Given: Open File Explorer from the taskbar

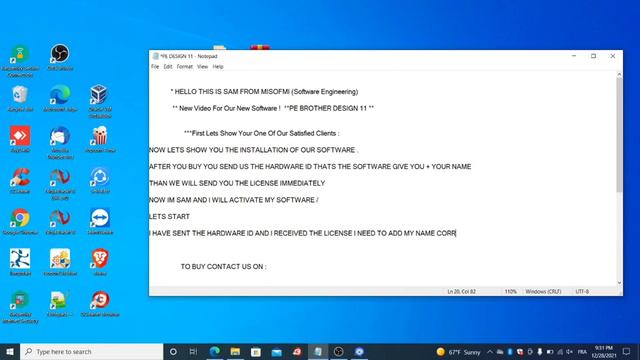Looking at the screenshot, I should [x=235, y=351].
